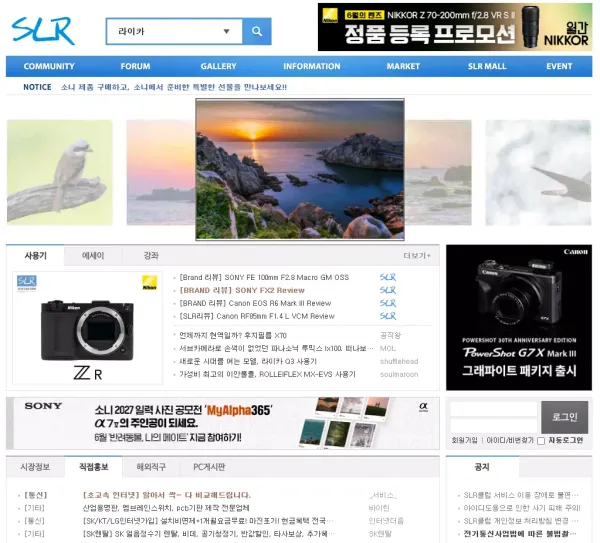This screenshot has height=543, width=600.
Task: Click the Sony alpha logo on the banner
Action: [423, 407]
